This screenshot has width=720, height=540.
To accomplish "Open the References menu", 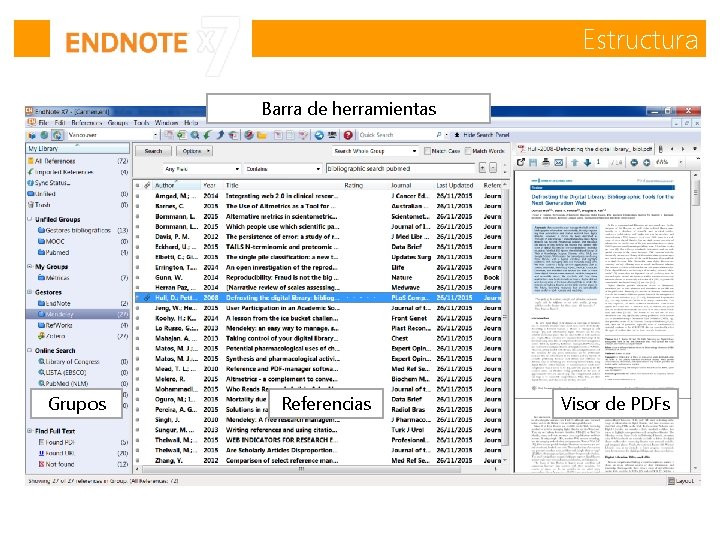I will coord(86,123).
